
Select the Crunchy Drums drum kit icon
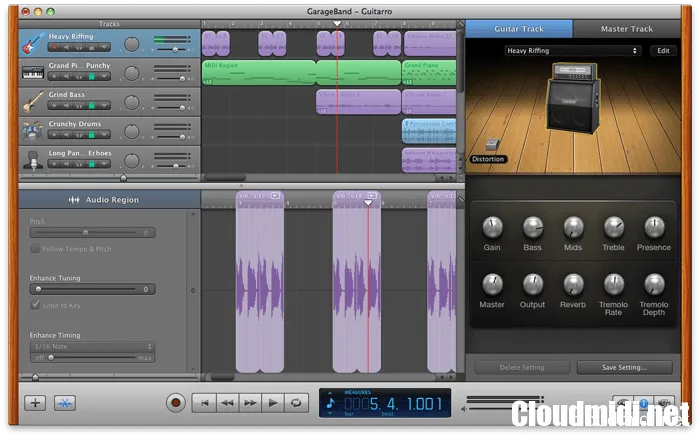tap(32, 130)
